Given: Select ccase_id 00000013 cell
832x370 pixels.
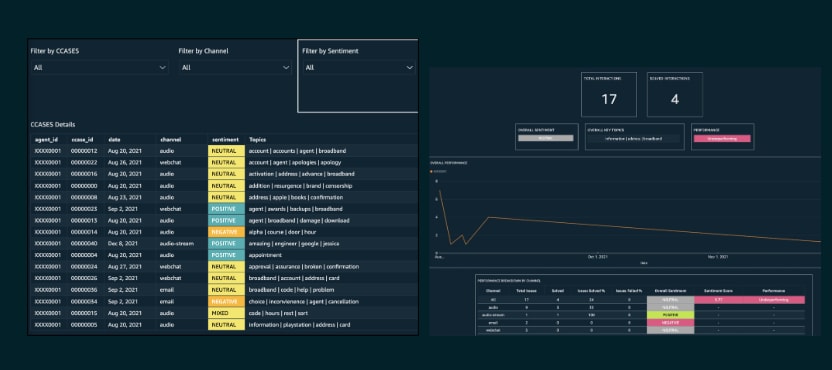Looking at the screenshot, I should (84, 220).
